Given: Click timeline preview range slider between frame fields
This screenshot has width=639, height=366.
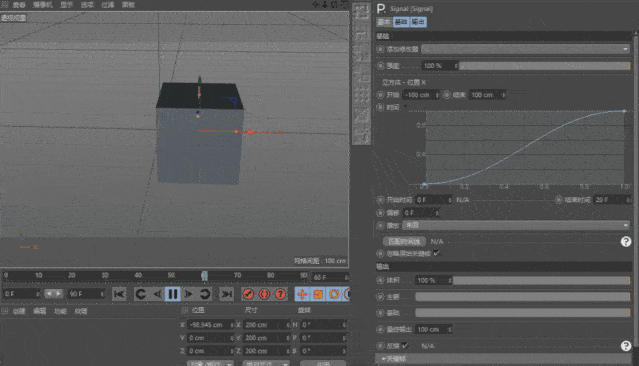Looking at the screenshot, I should (54, 293).
